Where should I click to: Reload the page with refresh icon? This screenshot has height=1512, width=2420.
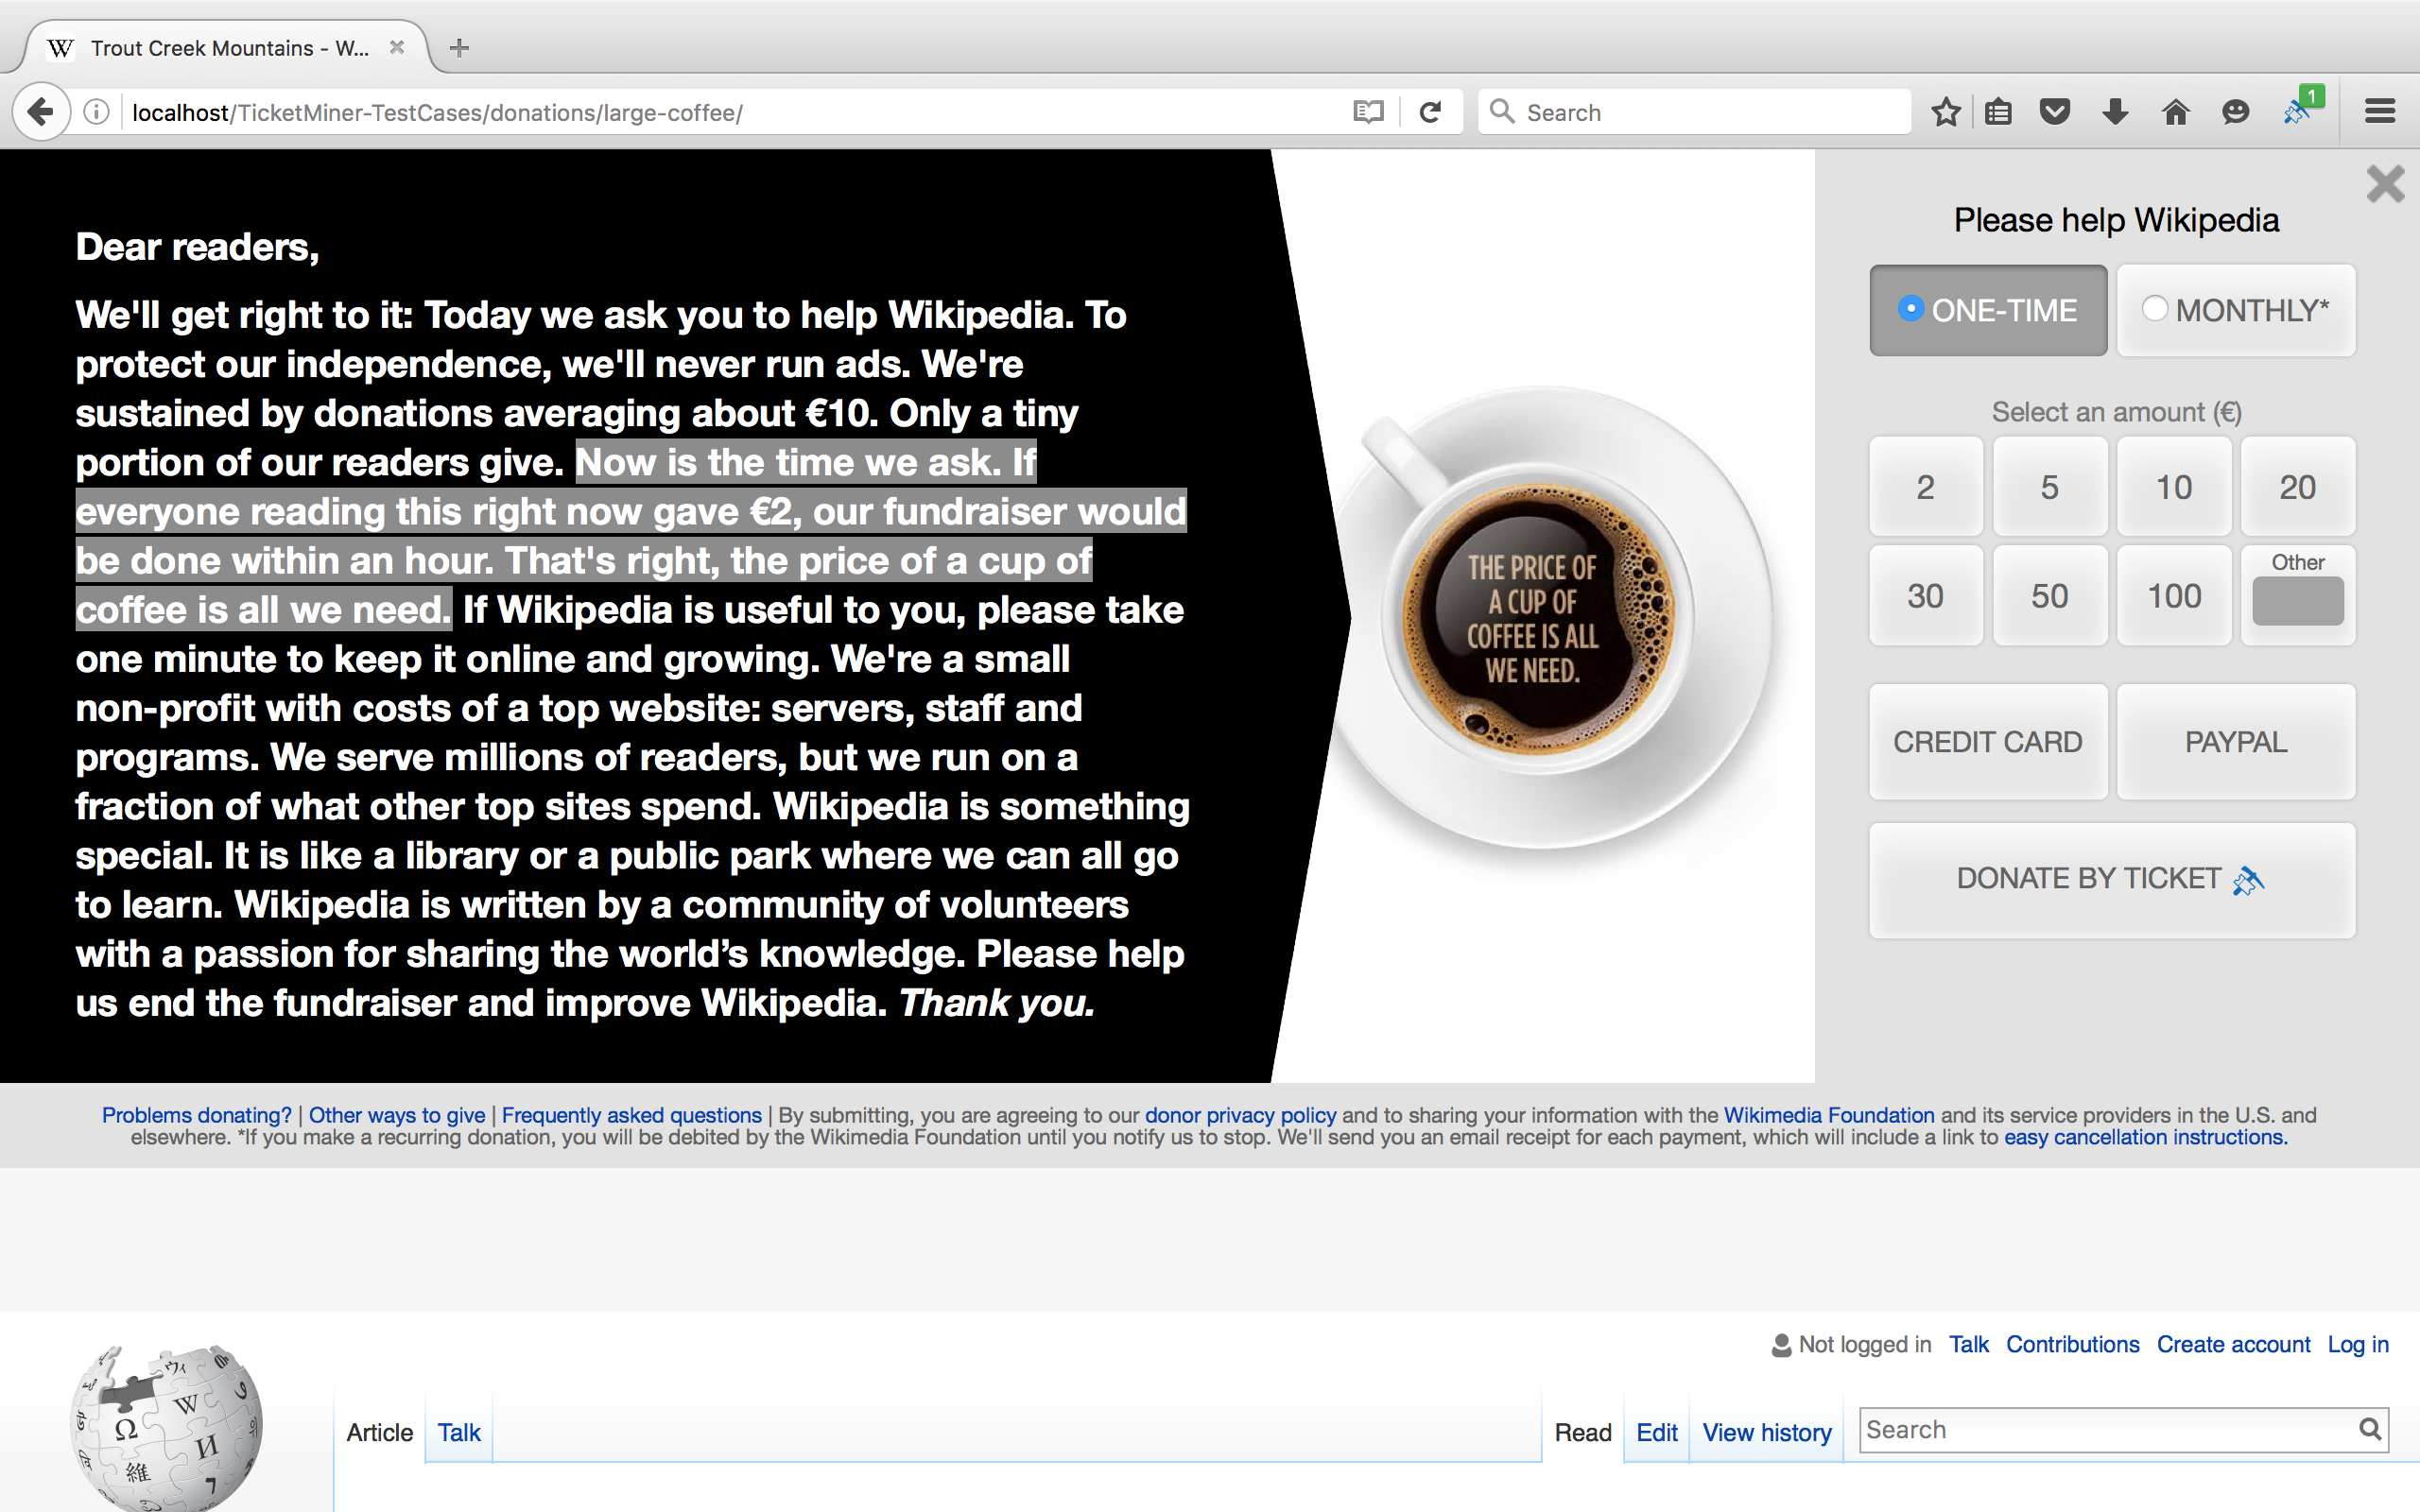tap(1430, 112)
